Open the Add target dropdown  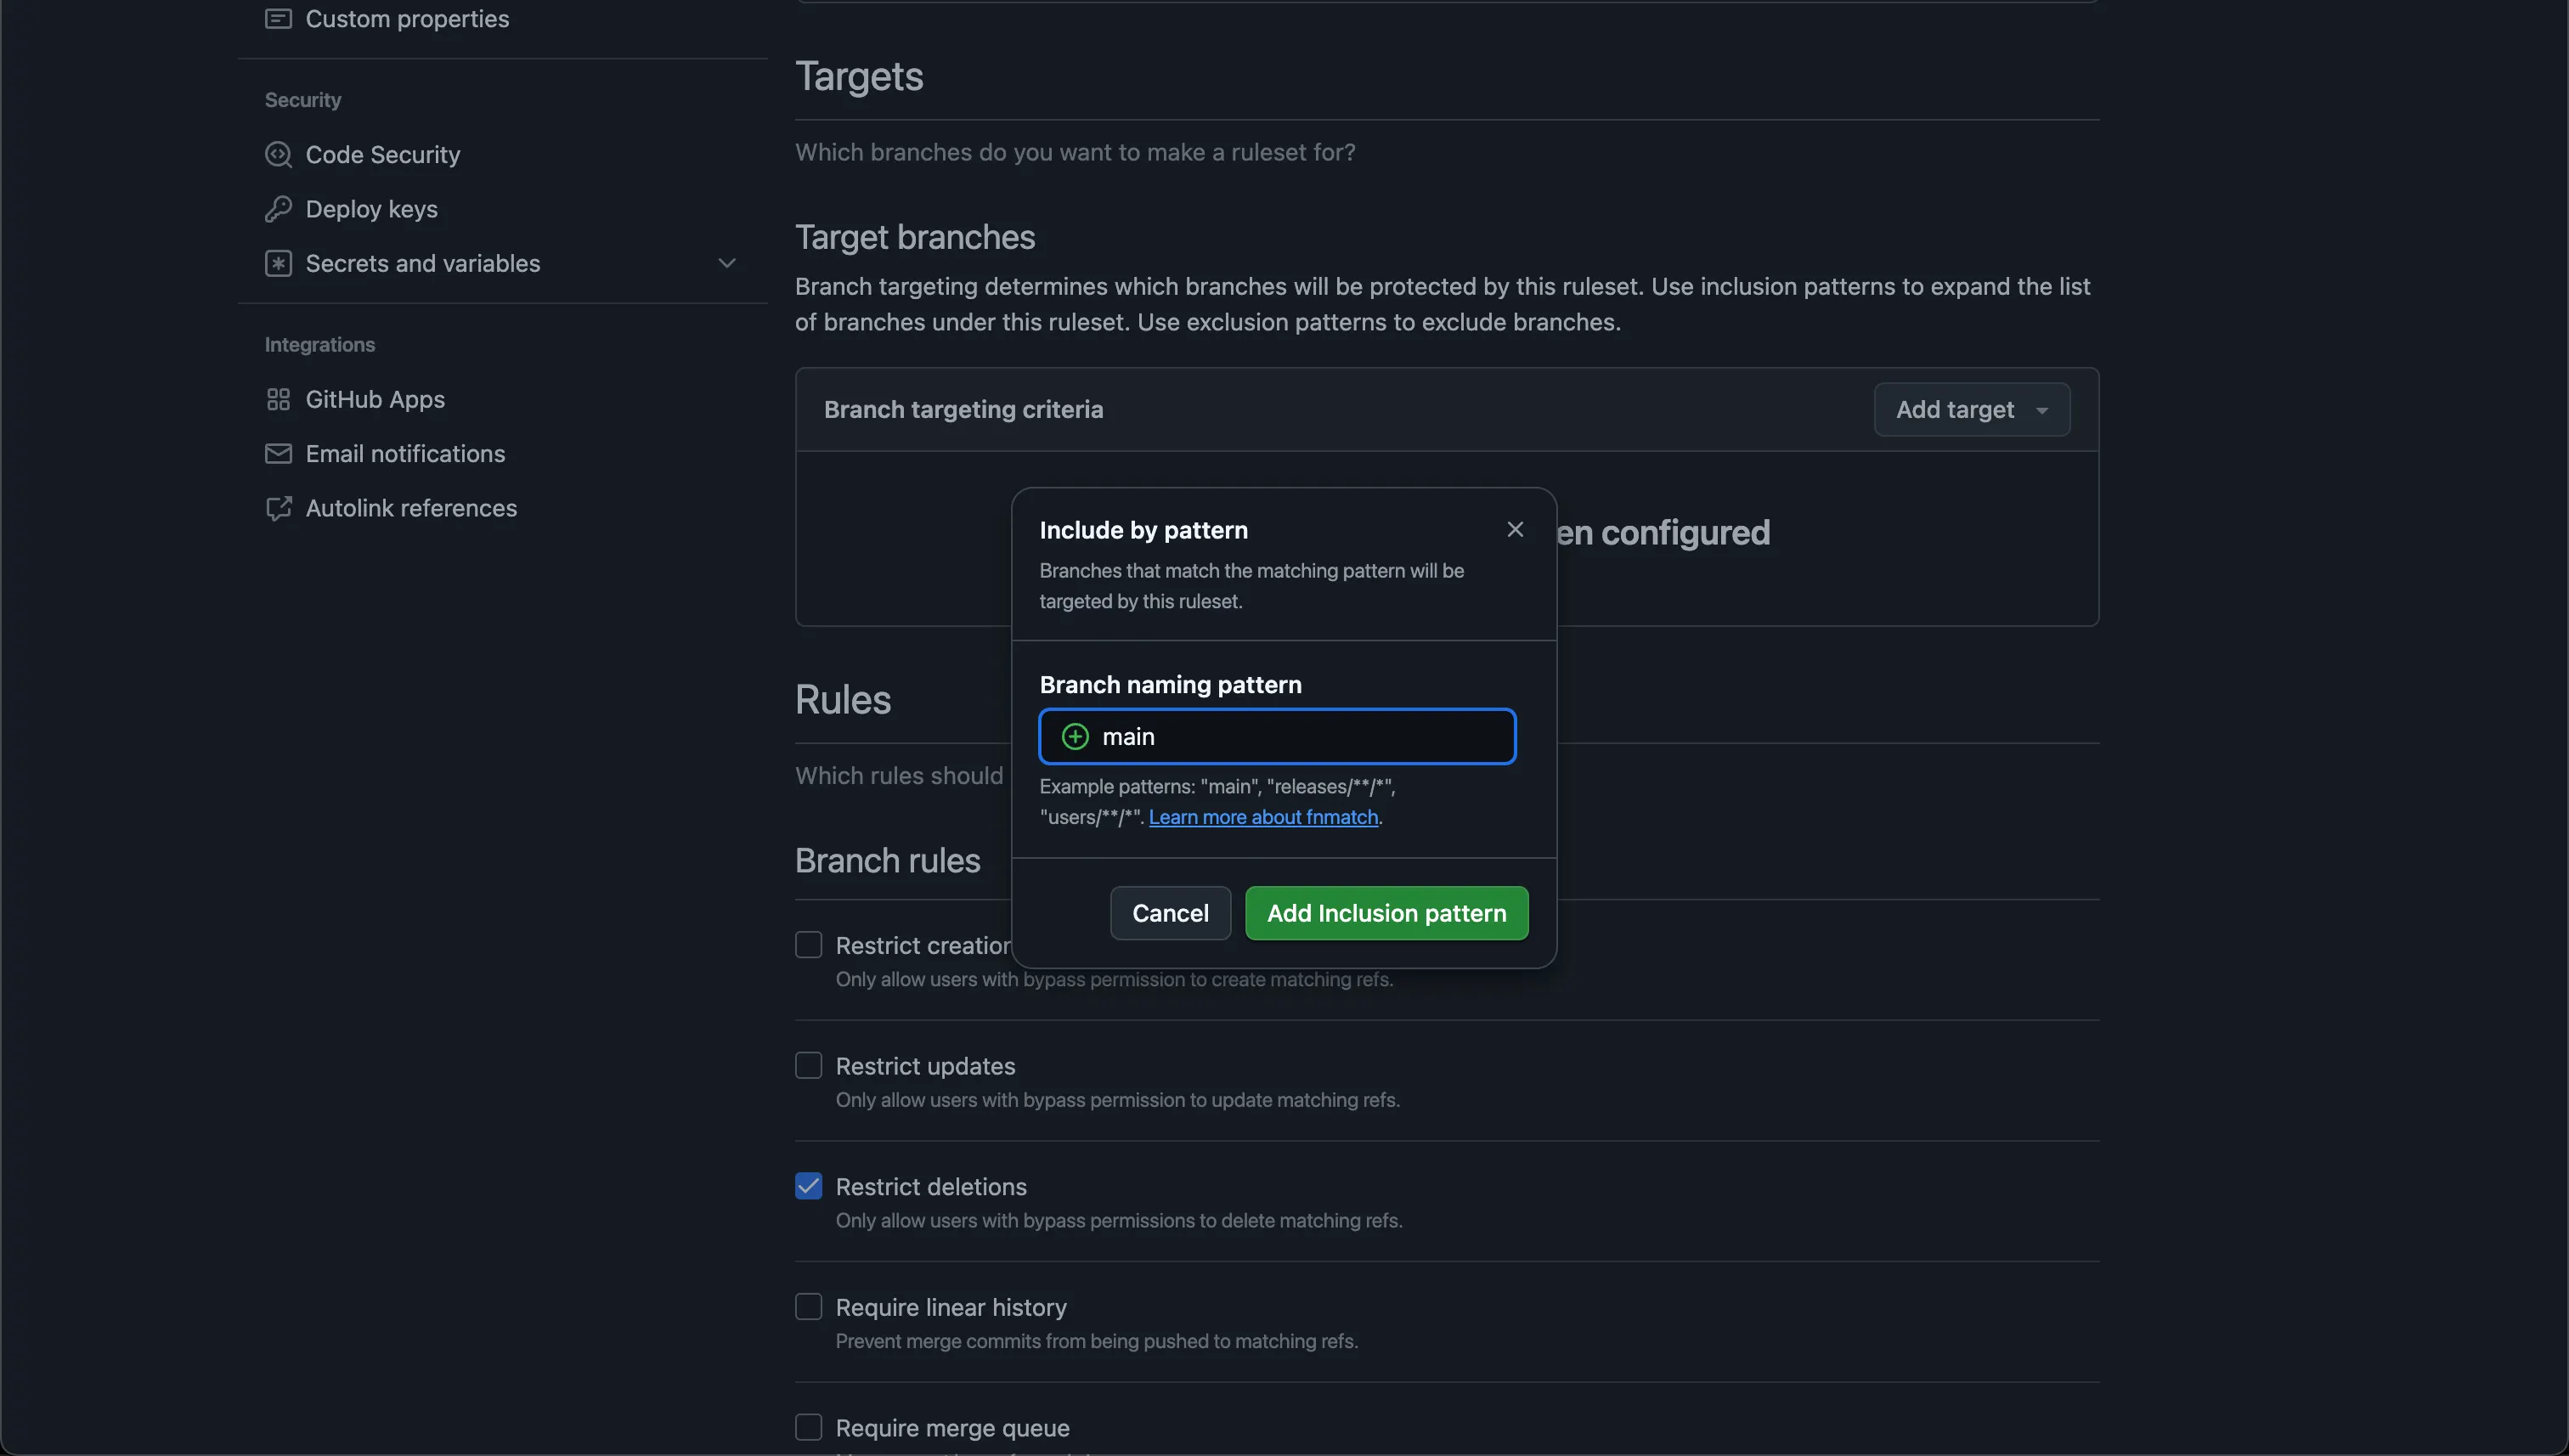(x=1971, y=409)
